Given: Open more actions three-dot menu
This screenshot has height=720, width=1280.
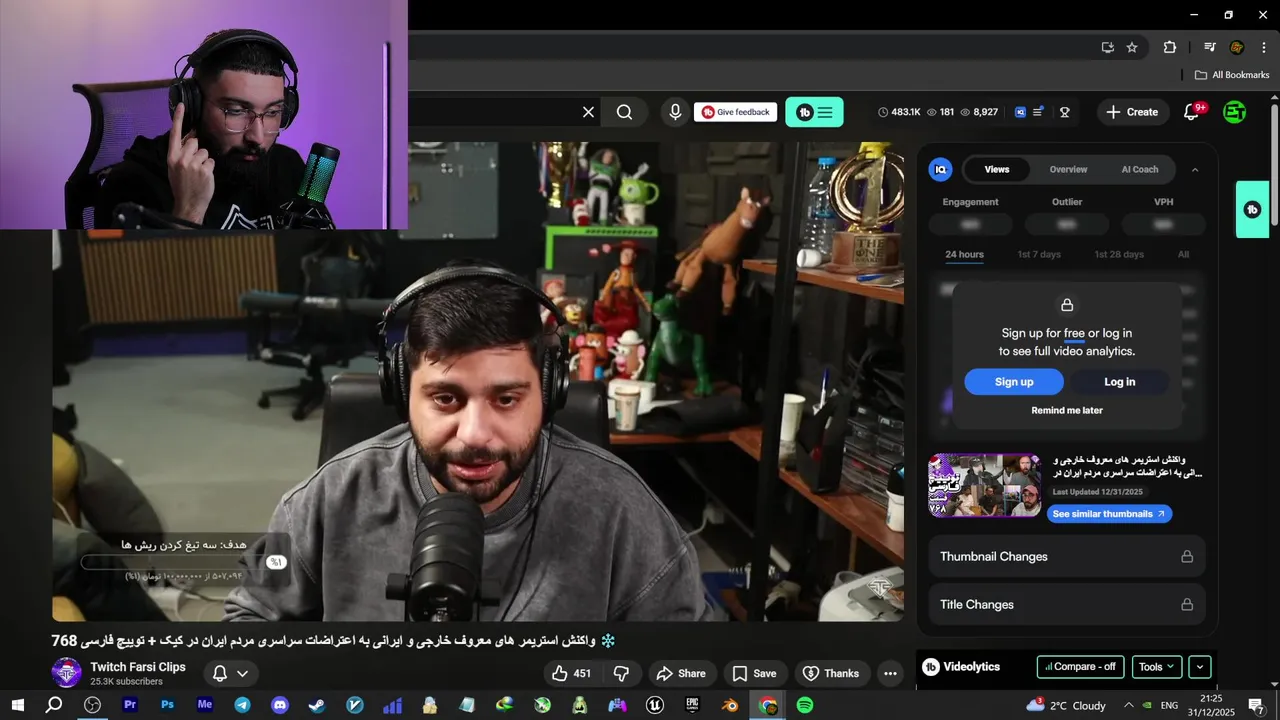Looking at the screenshot, I should click(x=890, y=674).
